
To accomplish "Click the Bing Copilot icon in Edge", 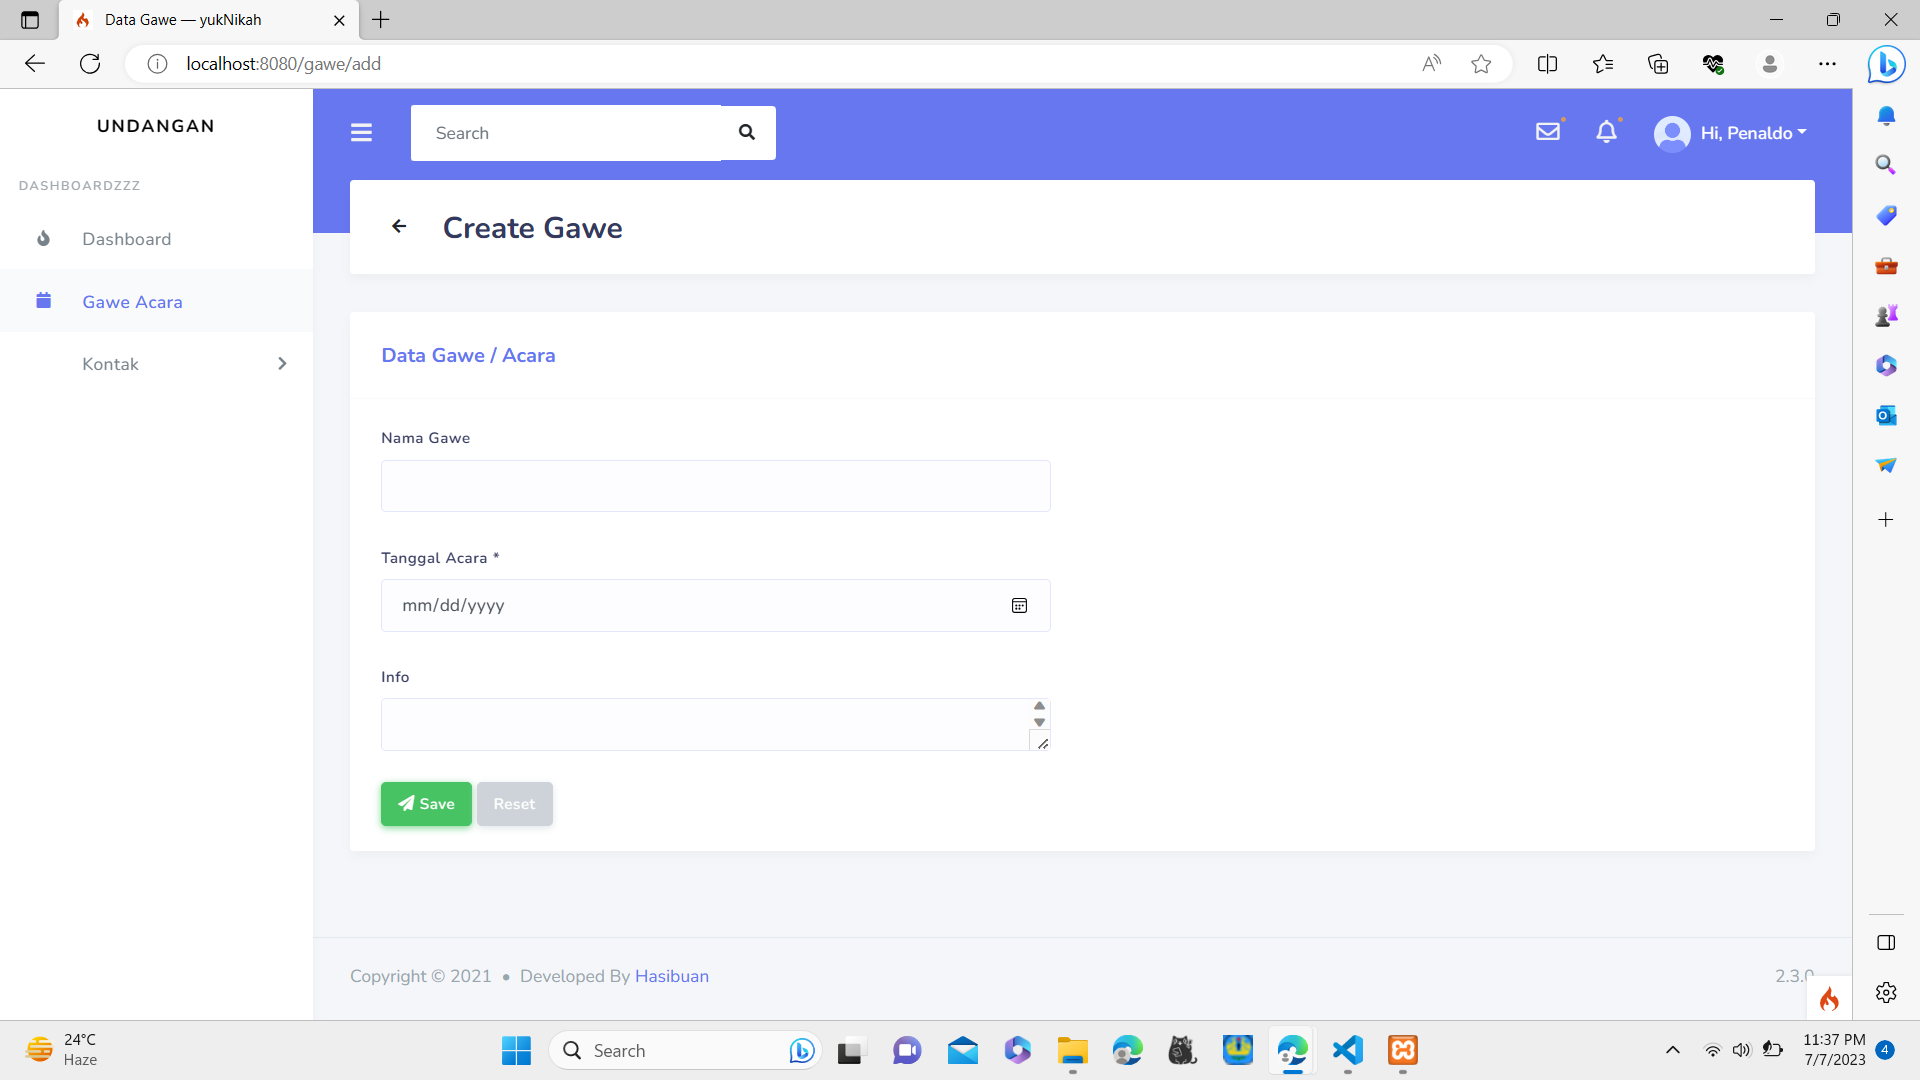I will [x=1886, y=64].
